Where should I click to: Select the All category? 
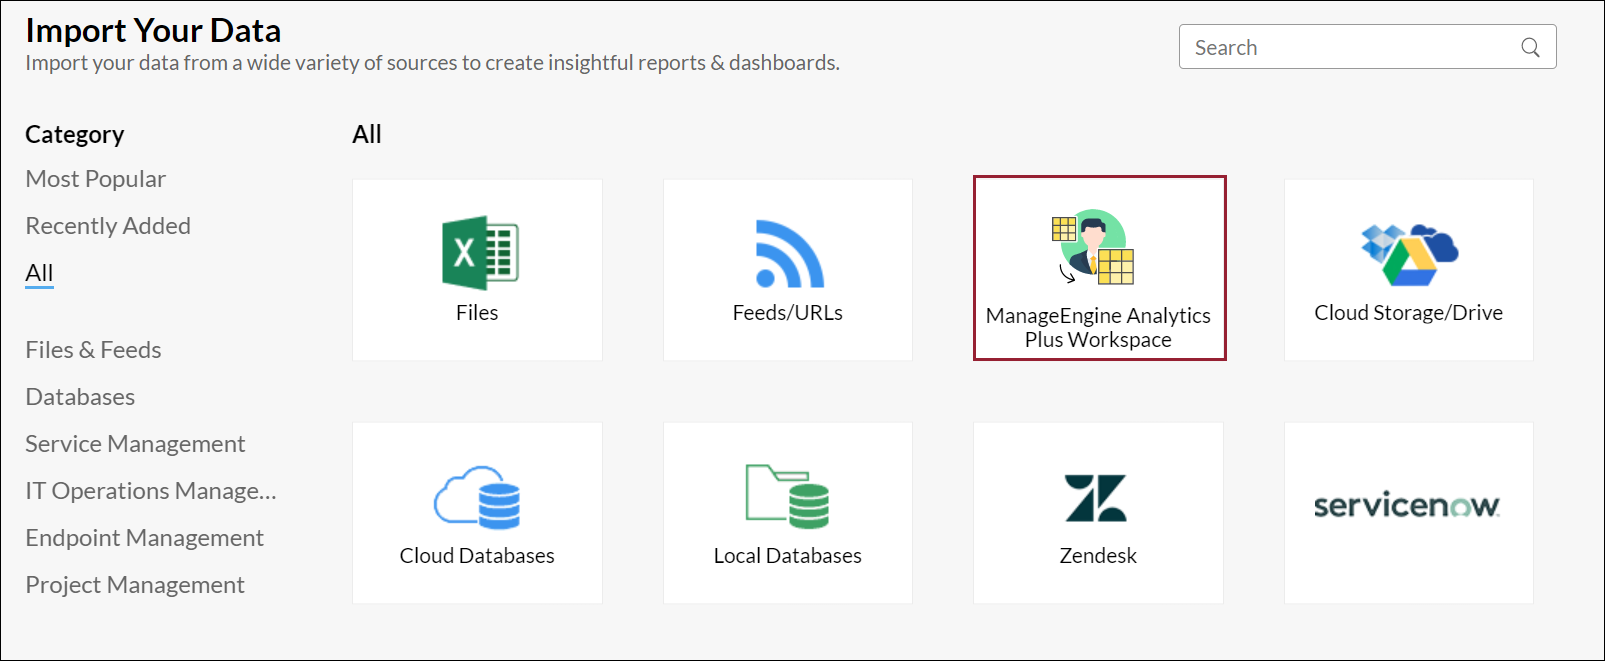pyautogui.click(x=39, y=273)
